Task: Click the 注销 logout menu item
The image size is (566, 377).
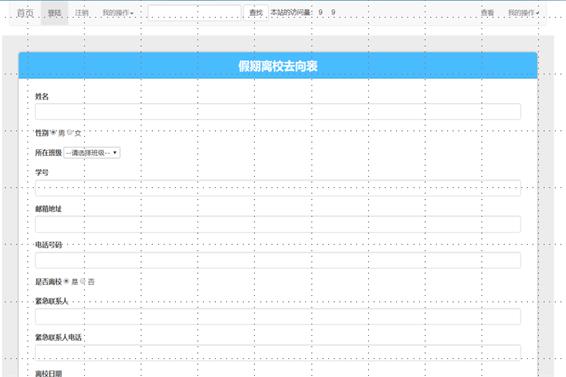Action: tap(82, 13)
